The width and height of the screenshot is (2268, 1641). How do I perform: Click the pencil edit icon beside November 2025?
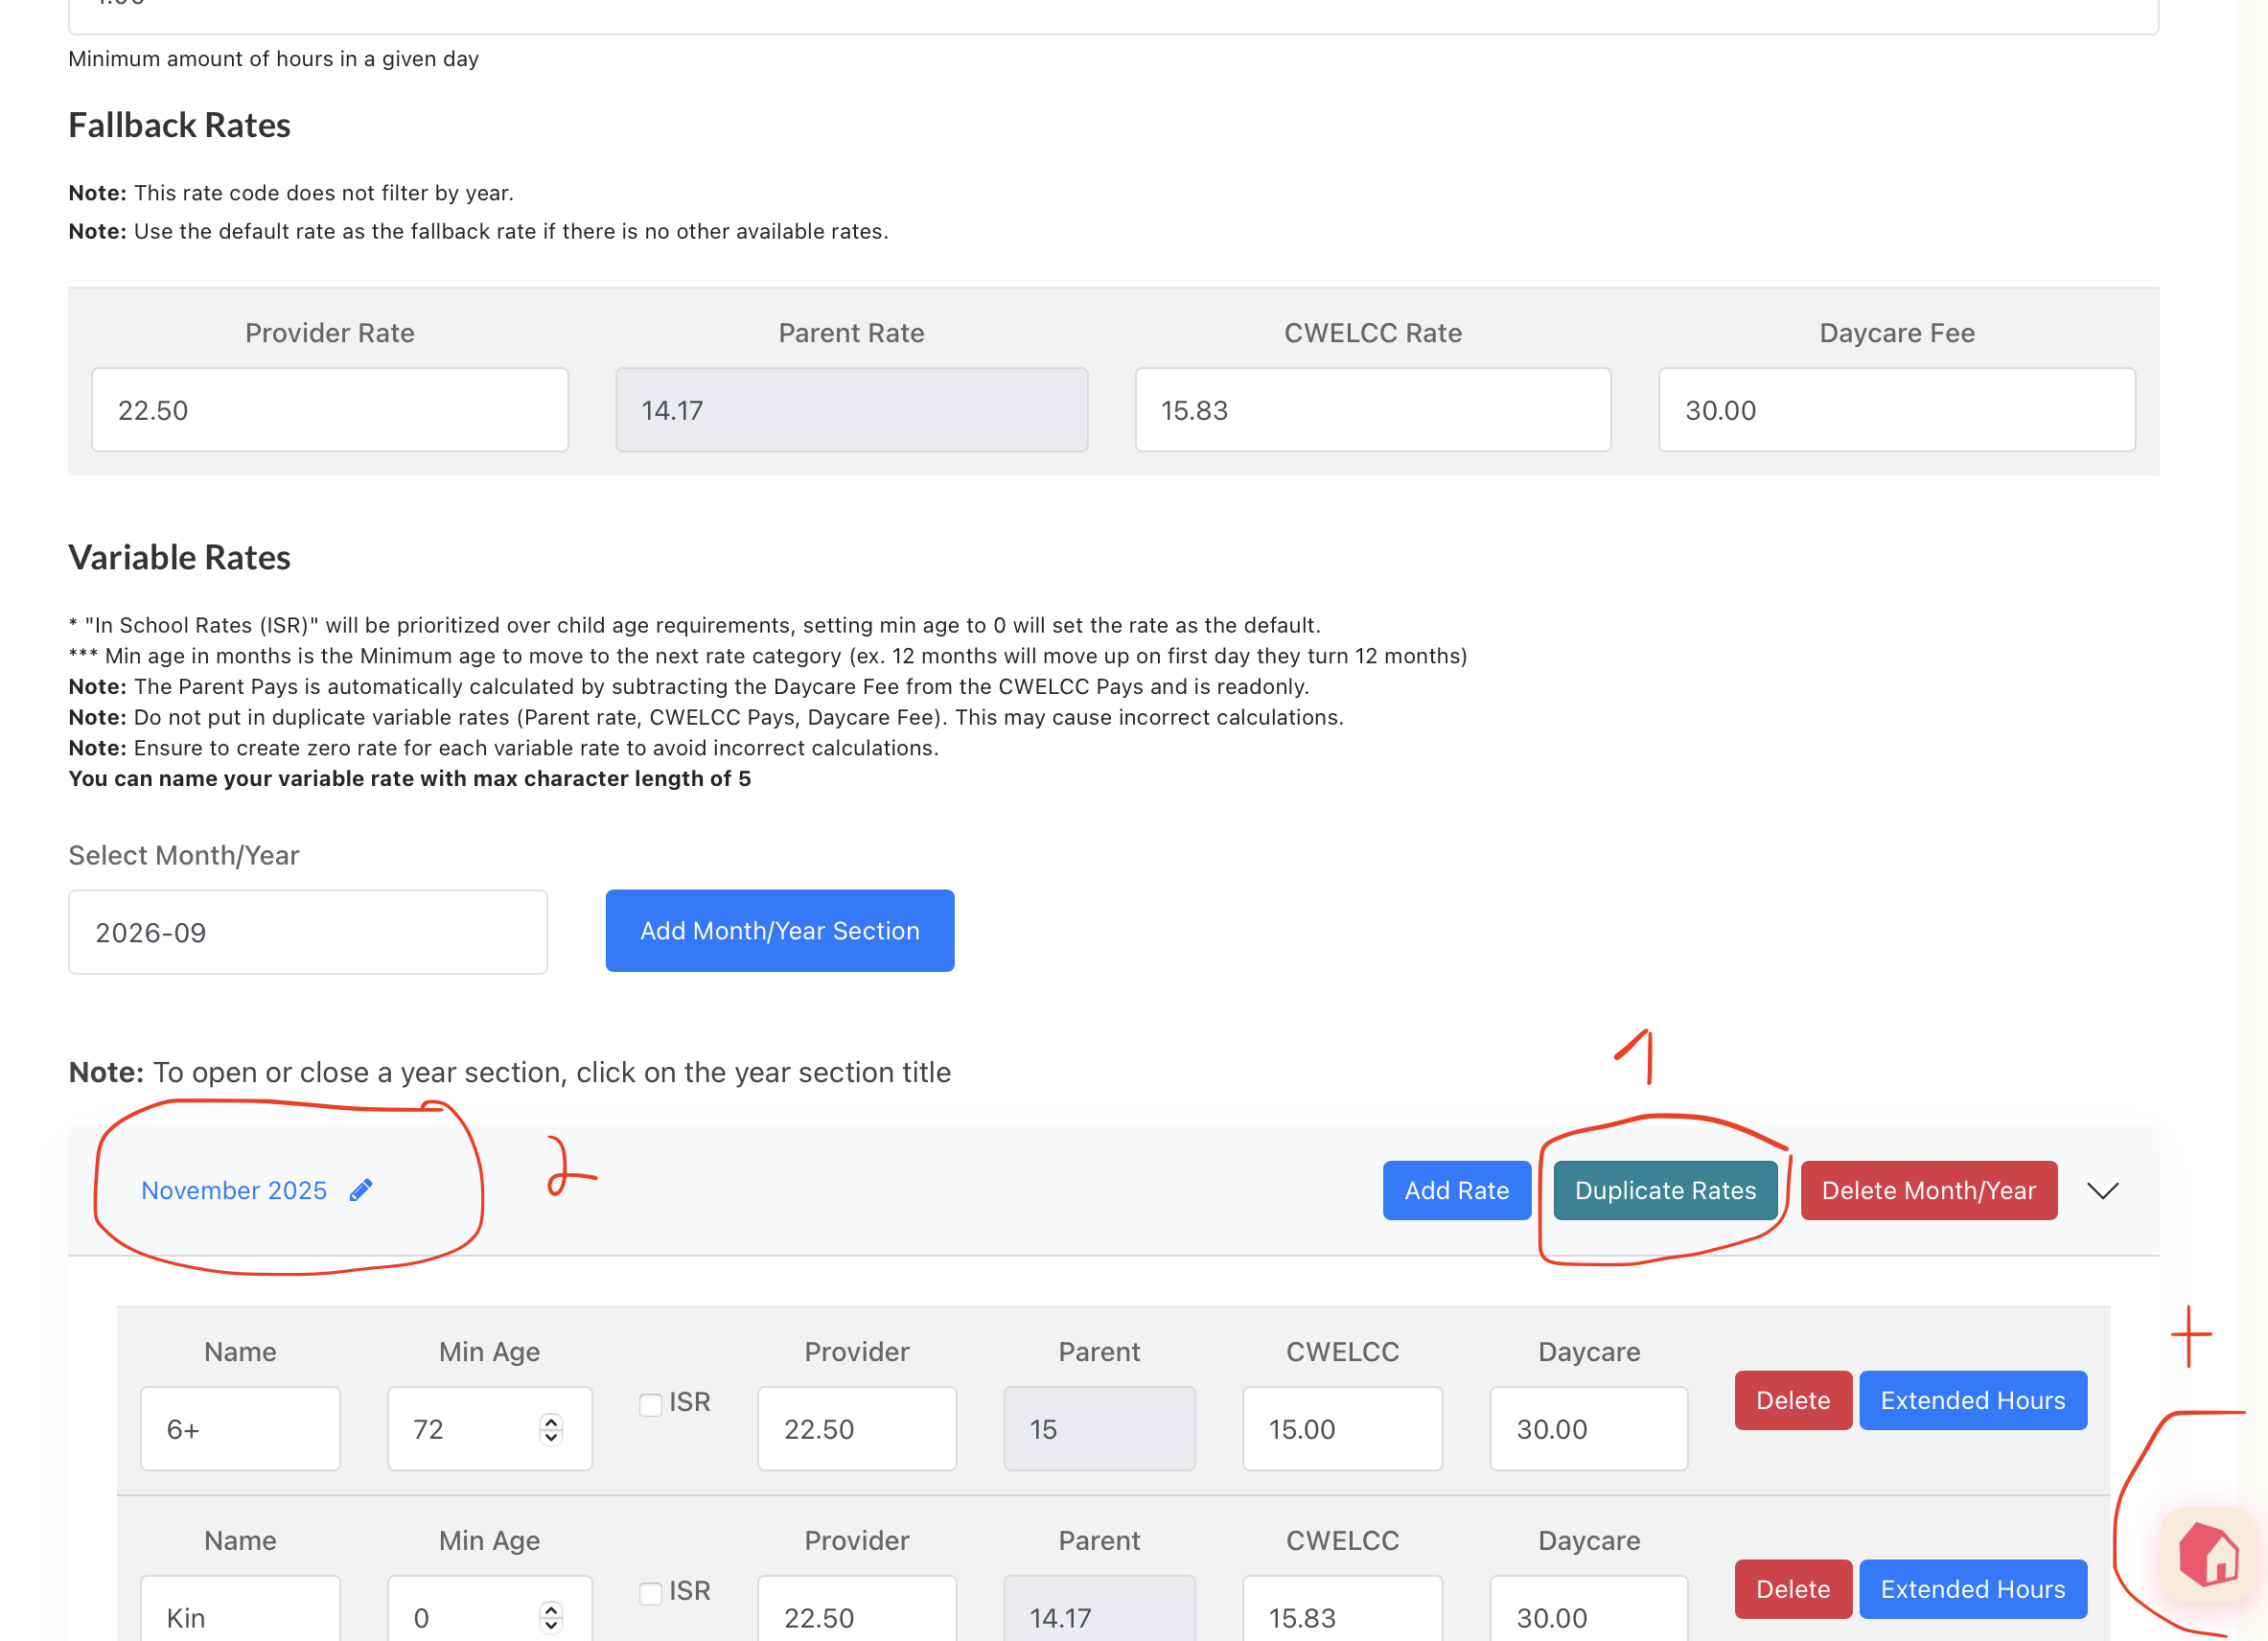coord(361,1190)
